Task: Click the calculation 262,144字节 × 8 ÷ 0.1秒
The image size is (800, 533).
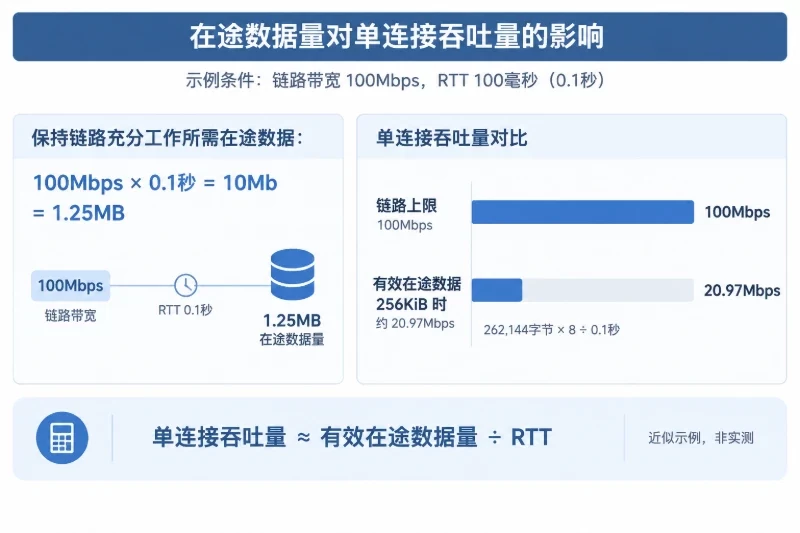Action: (x=552, y=329)
